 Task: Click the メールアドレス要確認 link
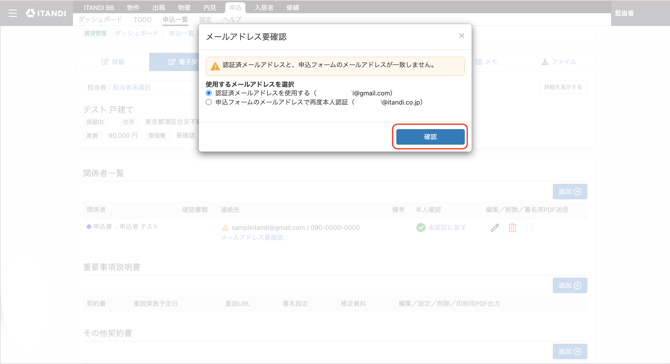pyautogui.click(x=252, y=238)
